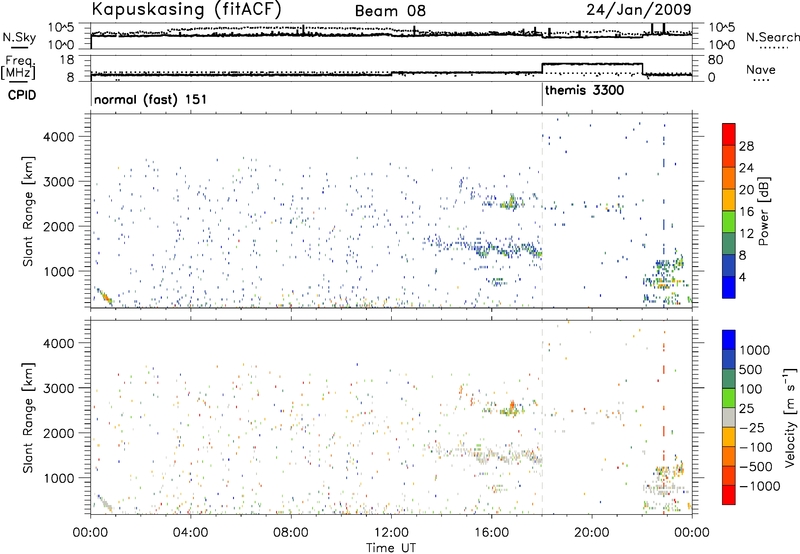Click the green 25–100 Velocity swatch
800x554 pixels.
click(x=729, y=398)
